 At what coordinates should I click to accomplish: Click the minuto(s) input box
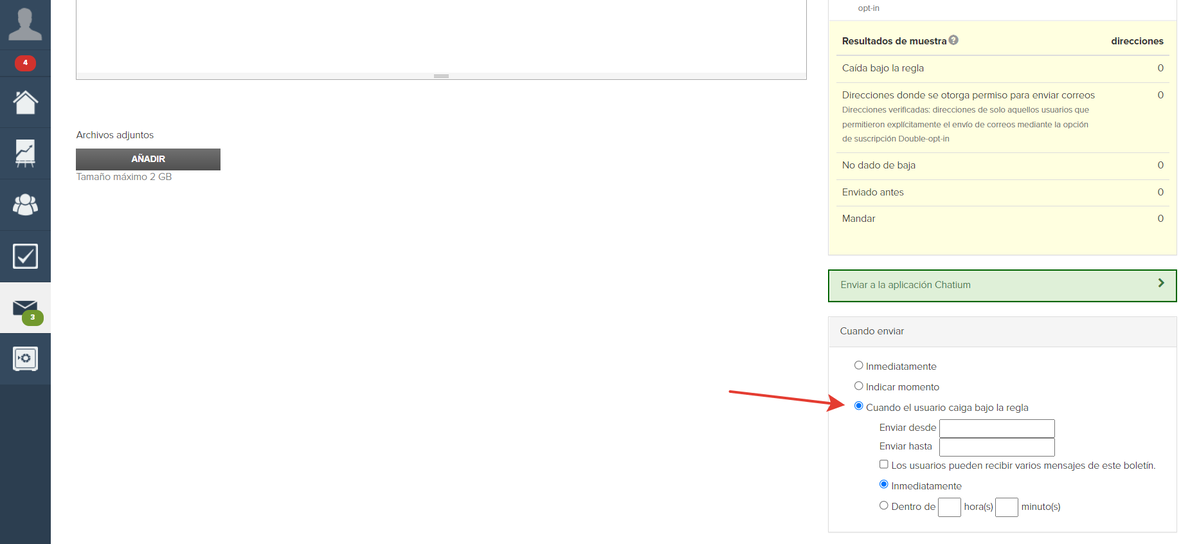pyautogui.click(x=1006, y=507)
